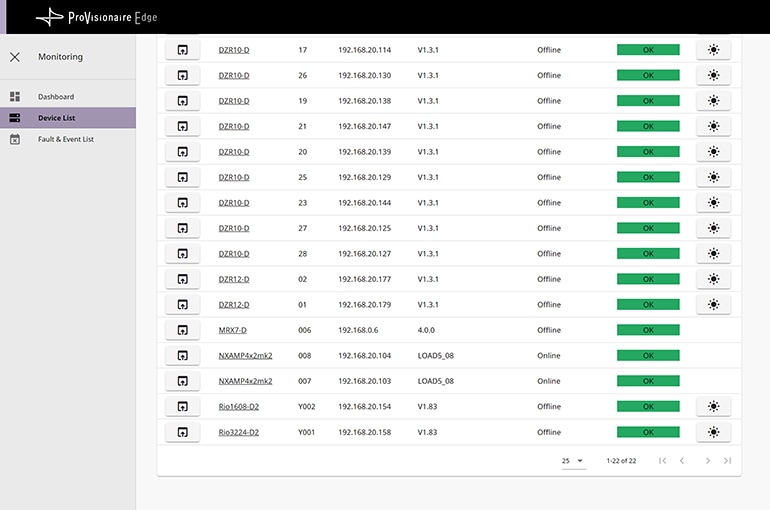Screen dimensions: 770x510
Task: Open detail icon for DZR12-D 02 row
Action: (182, 279)
